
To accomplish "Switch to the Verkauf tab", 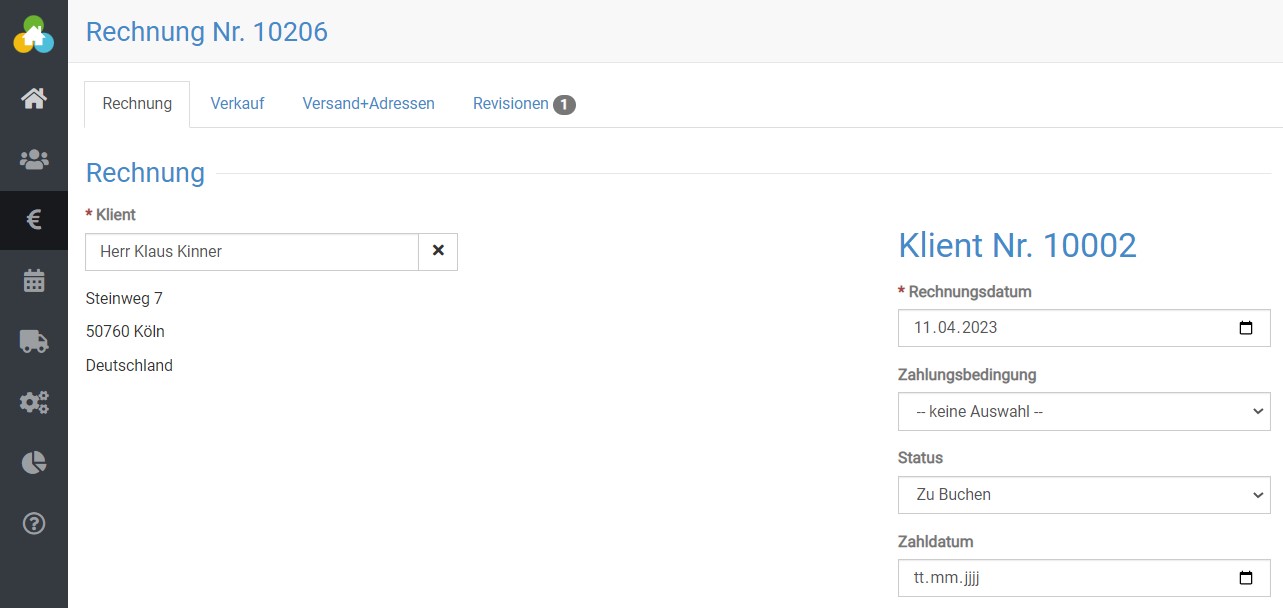I will 237,104.
